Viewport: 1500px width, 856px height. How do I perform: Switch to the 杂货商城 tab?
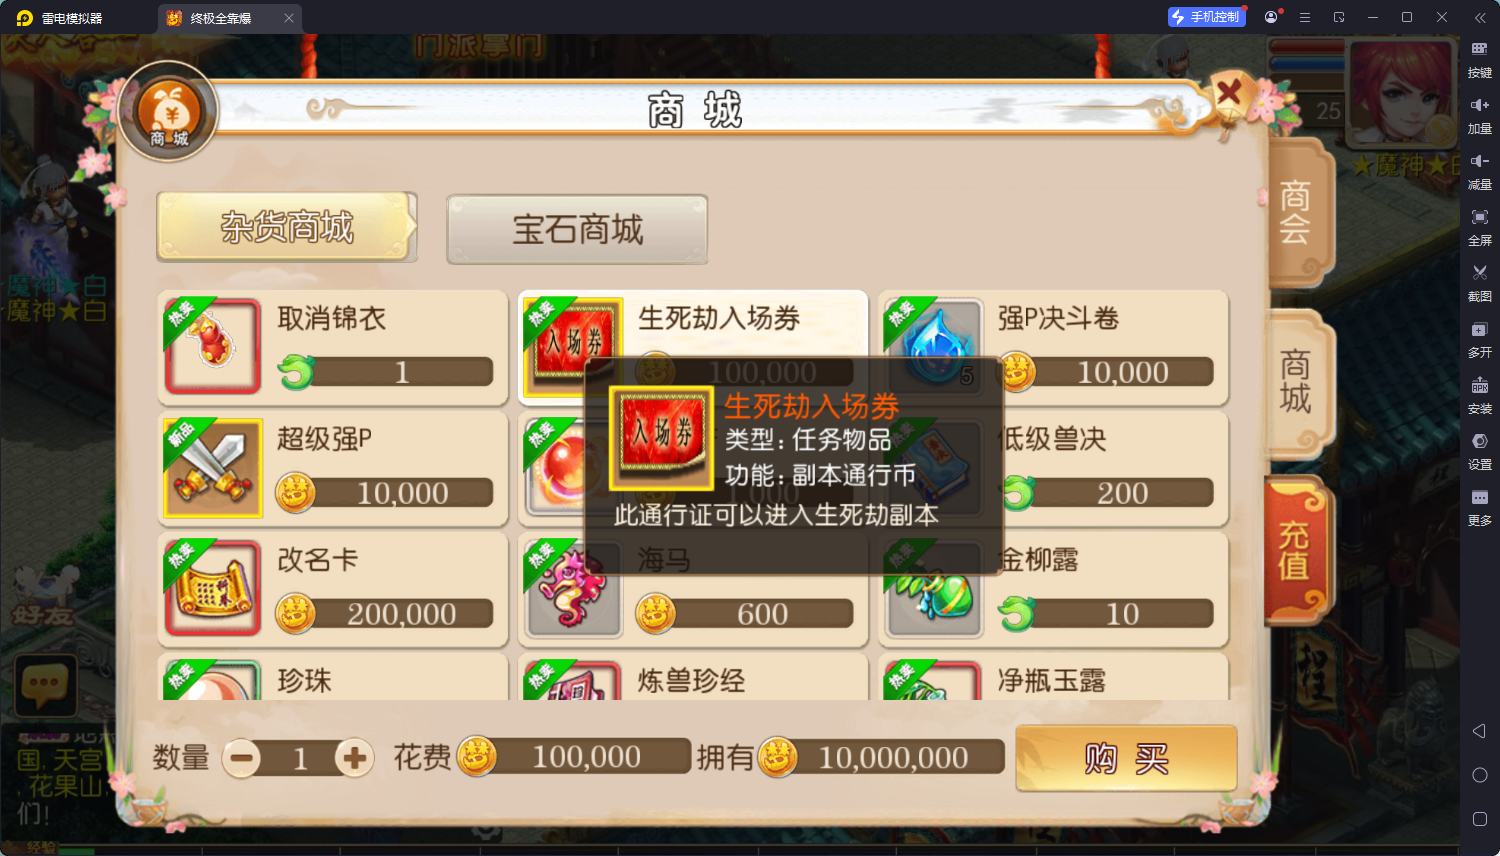[x=287, y=227]
